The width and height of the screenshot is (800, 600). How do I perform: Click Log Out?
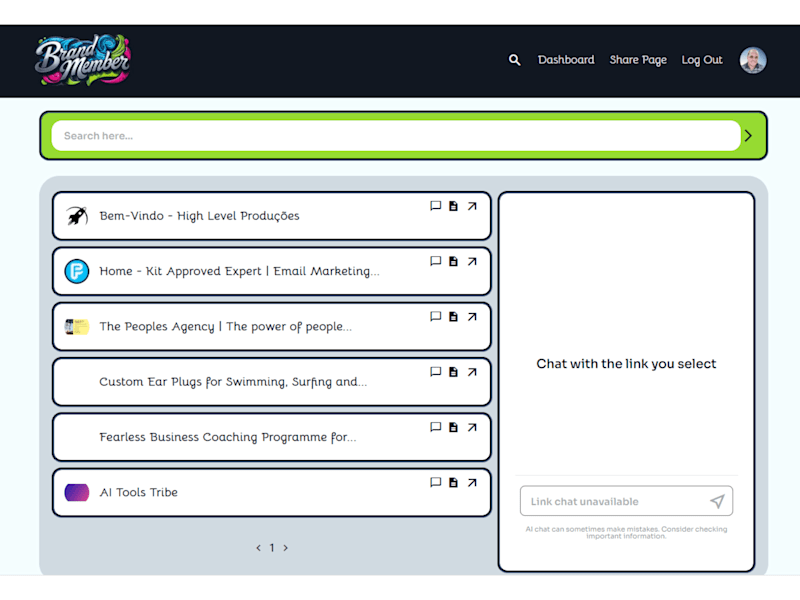[x=702, y=60]
